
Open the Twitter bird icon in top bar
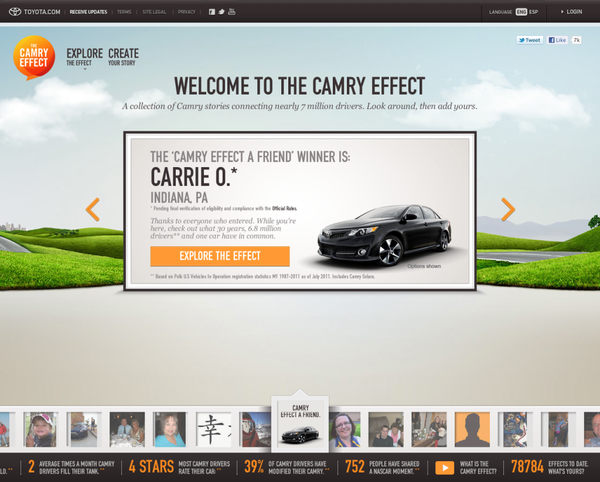click(x=221, y=12)
